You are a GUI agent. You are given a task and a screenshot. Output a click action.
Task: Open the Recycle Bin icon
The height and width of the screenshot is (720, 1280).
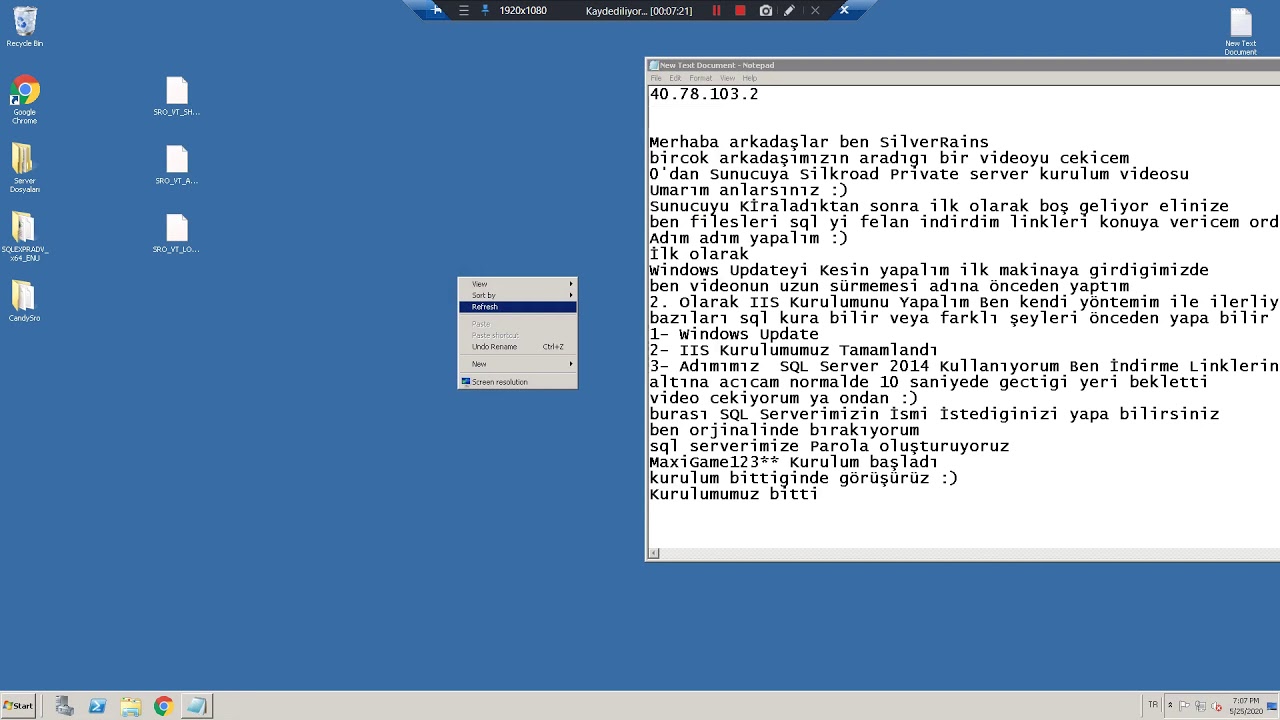click(x=25, y=27)
